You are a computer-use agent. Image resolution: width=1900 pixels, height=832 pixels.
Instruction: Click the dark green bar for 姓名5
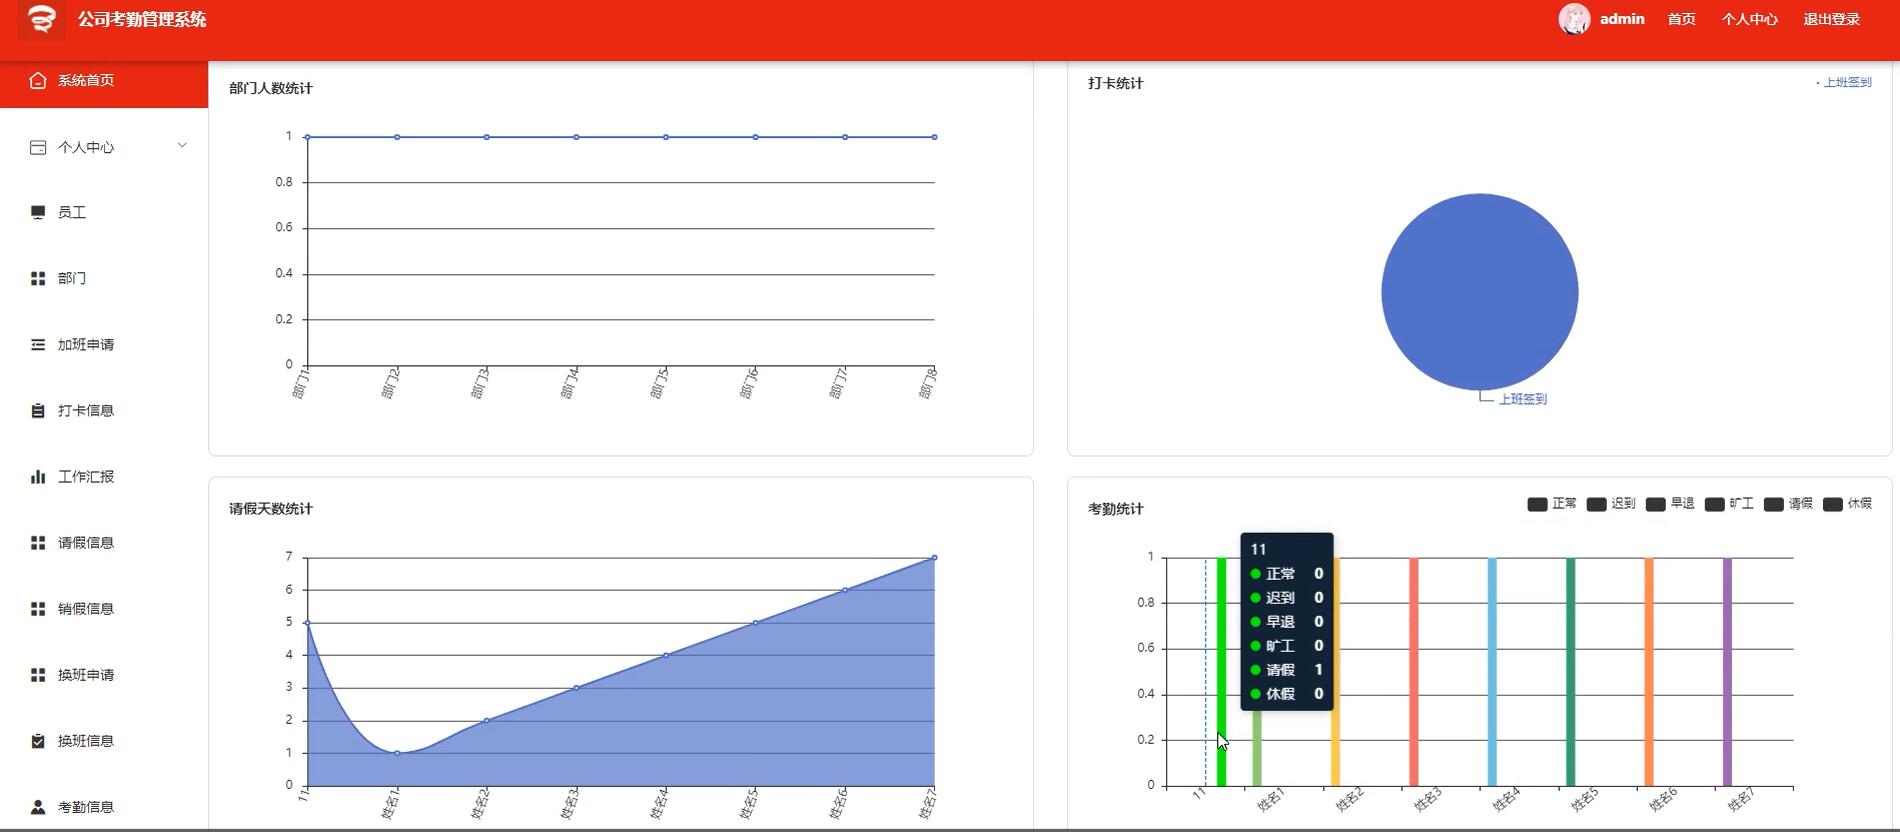click(1570, 672)
